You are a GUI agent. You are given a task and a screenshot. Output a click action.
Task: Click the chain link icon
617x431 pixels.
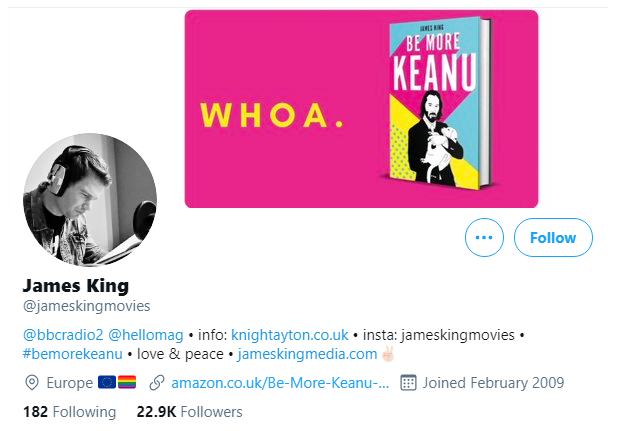155,382
